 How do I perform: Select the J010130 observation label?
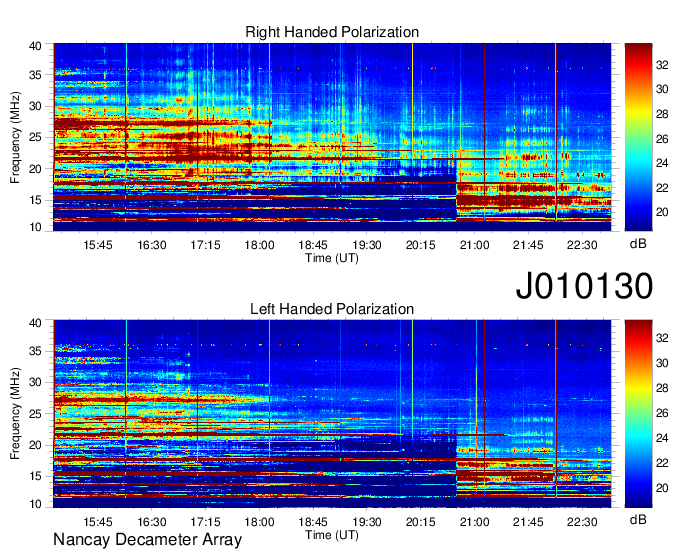click(584, 285)
